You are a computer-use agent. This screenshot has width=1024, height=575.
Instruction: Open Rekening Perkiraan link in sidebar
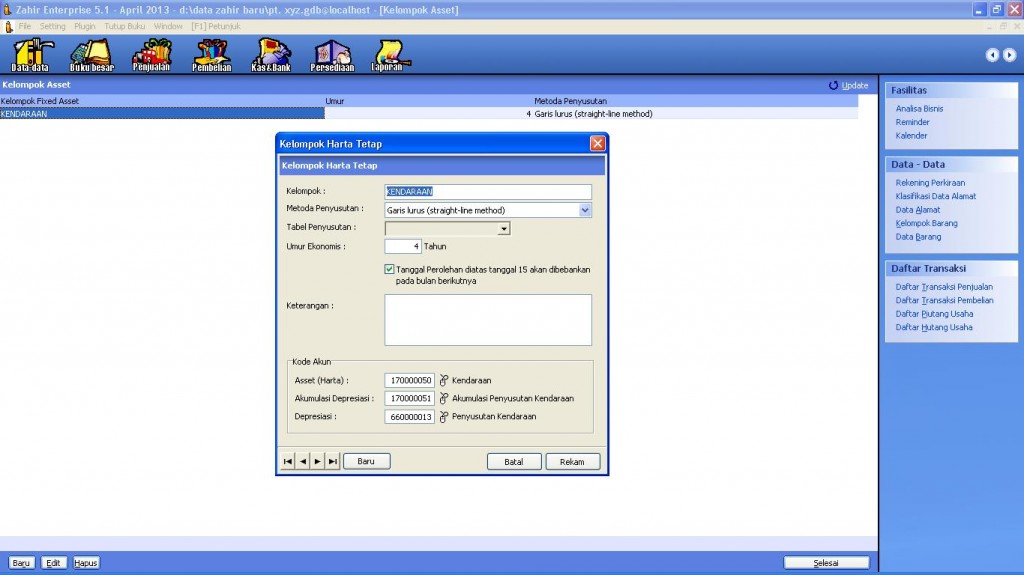[930, 183]
